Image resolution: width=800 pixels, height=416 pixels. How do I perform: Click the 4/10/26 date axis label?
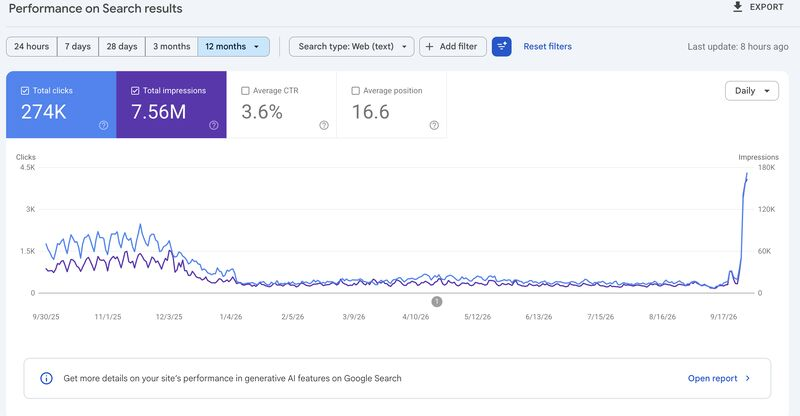point(416,317)
